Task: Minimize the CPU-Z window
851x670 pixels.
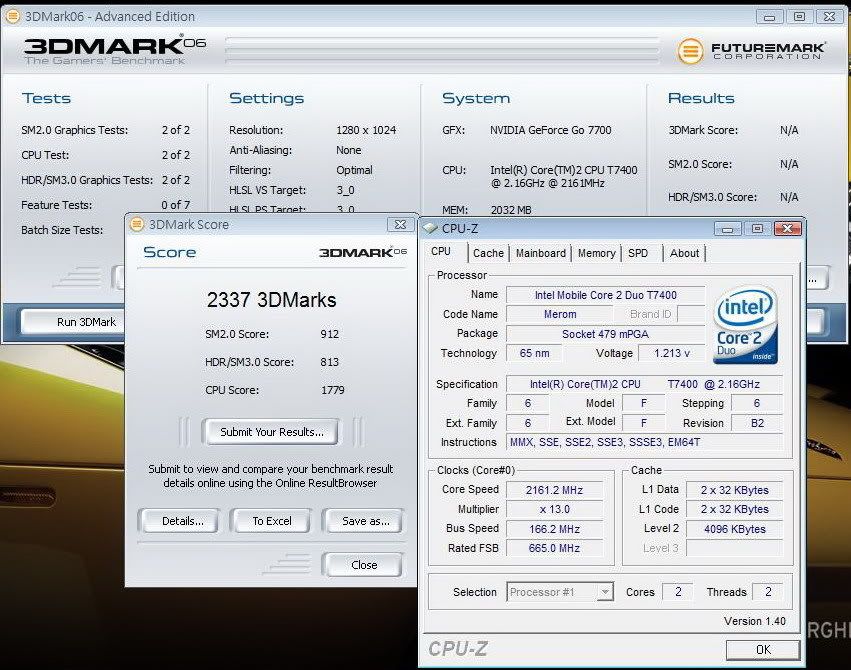Action: pos(728,229)
